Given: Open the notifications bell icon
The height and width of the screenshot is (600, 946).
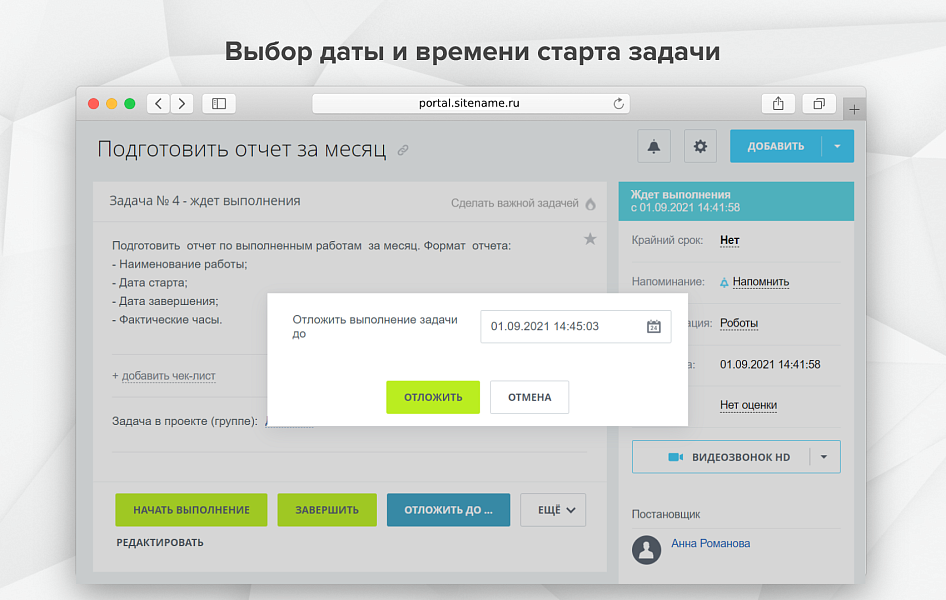Looking at the screenshot, I should (x=654, y=145).
